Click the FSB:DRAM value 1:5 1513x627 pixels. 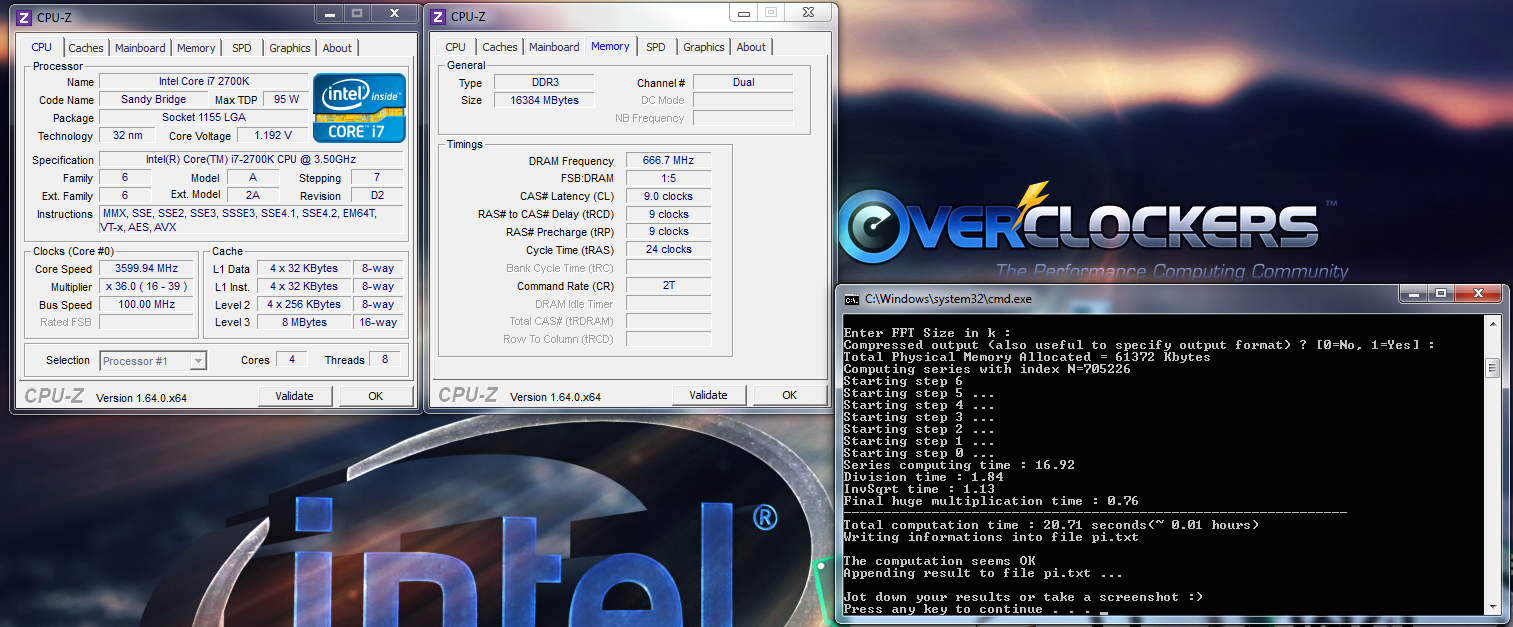(668, 178)
